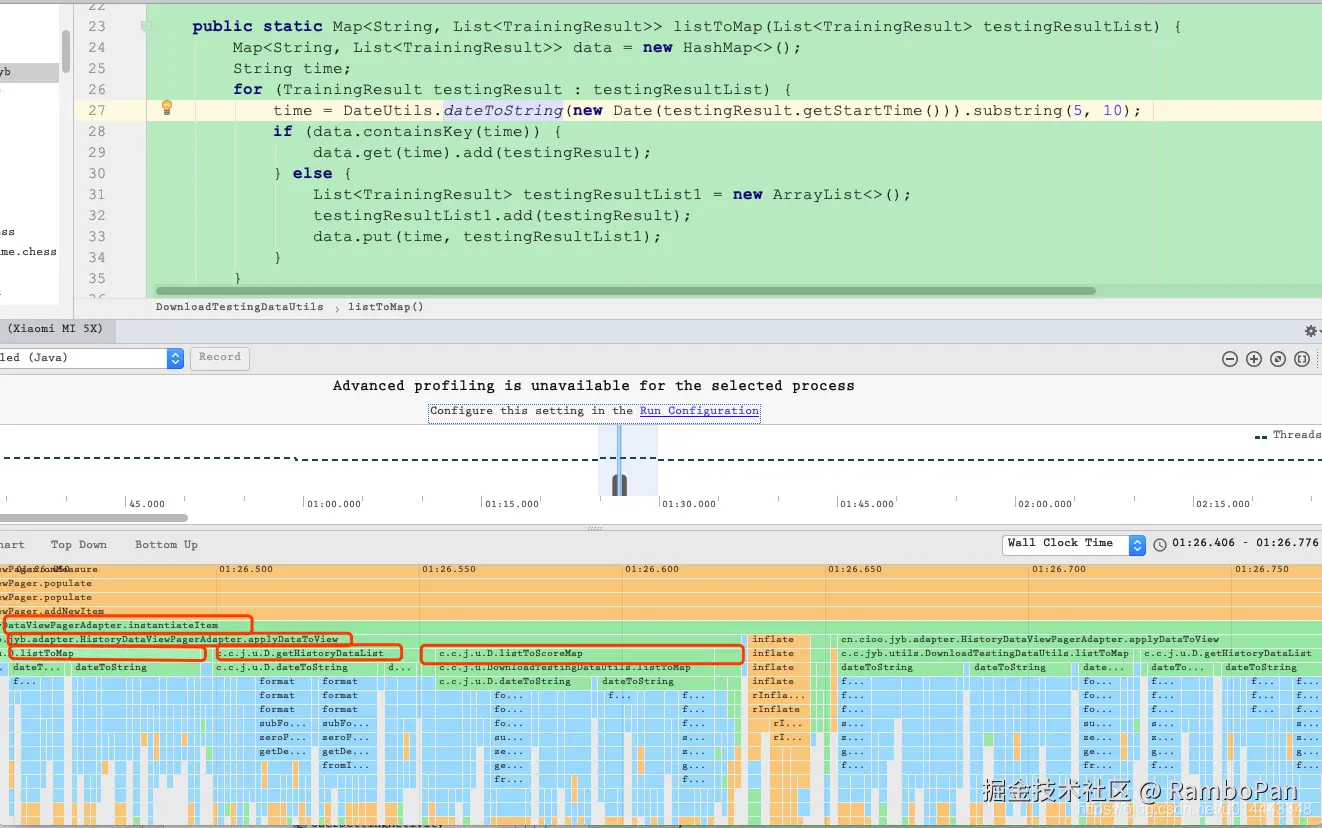
Task: Open the Run Configuration link
Action: coord(699,411)
